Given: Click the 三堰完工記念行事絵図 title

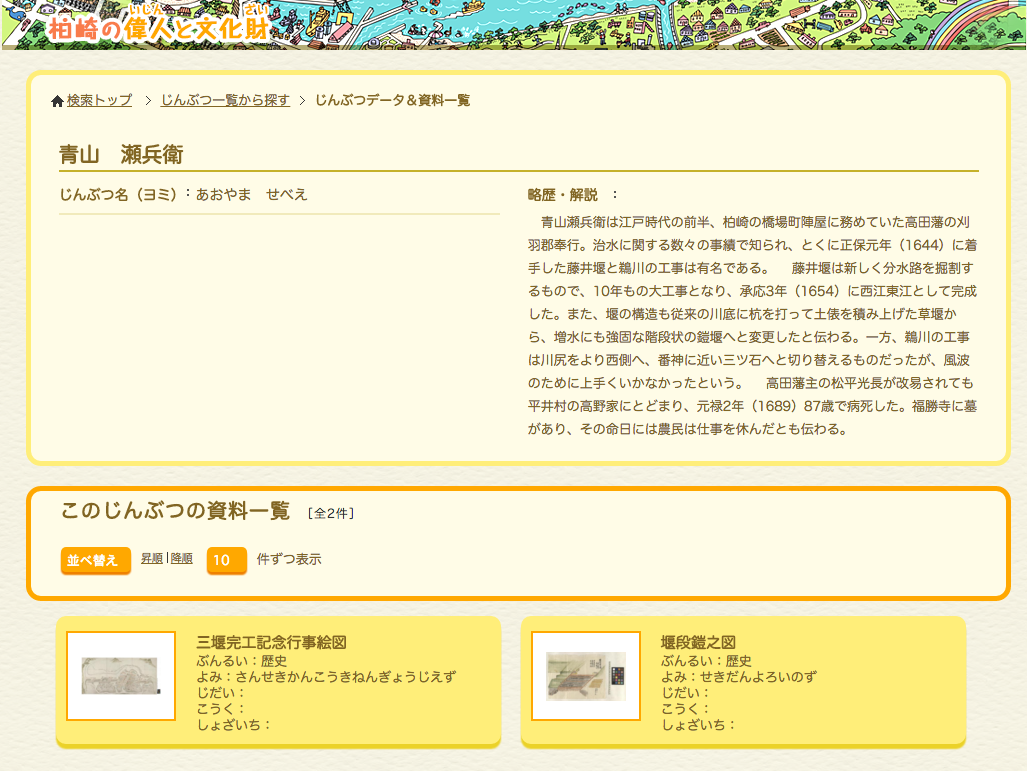Looking at the screenshot, I should 271,642.
